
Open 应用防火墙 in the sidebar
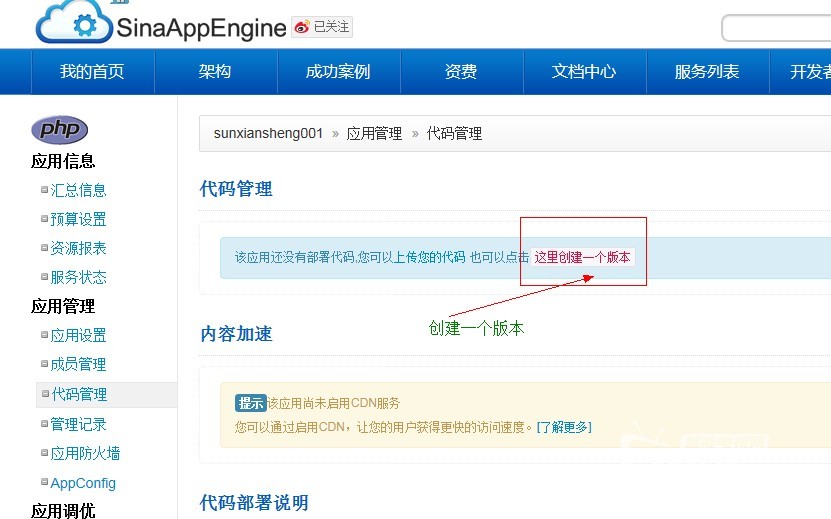point(85,454)
